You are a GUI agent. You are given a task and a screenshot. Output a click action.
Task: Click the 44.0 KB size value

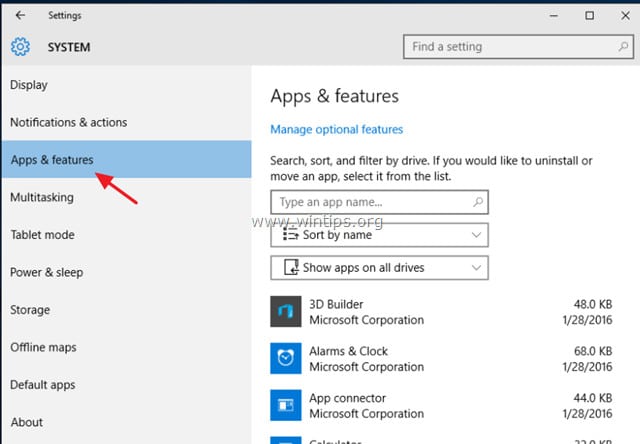[593, 398]
